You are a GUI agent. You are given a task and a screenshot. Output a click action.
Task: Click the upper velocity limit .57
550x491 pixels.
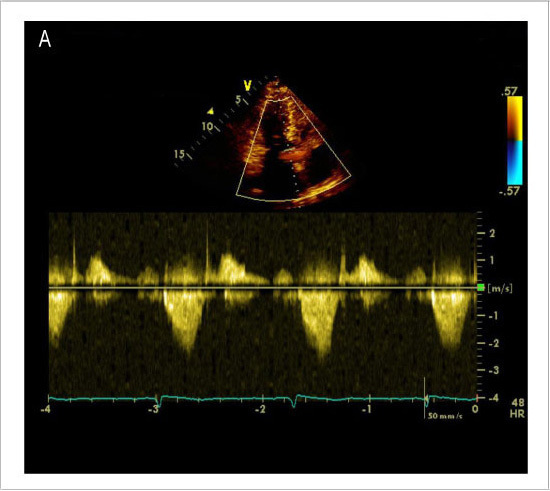[x=510, y=91]
